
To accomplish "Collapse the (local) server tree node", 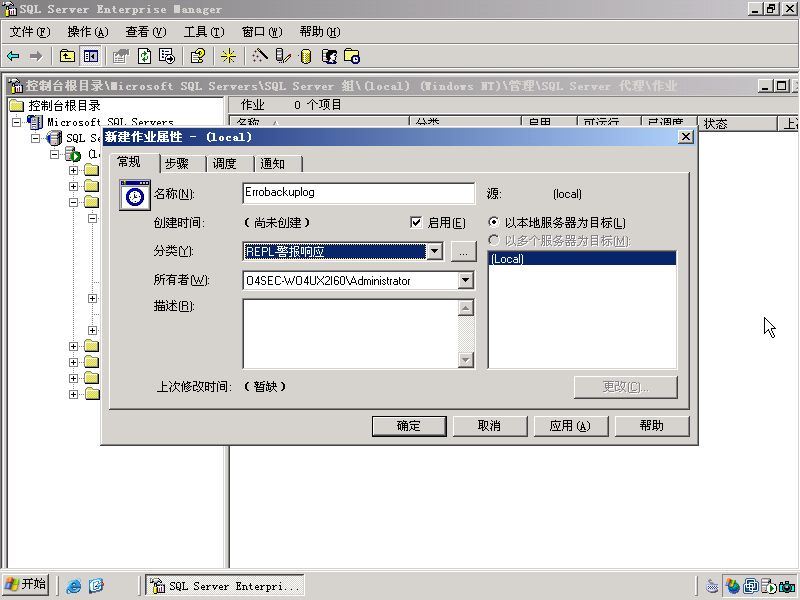I will [55, 154].
